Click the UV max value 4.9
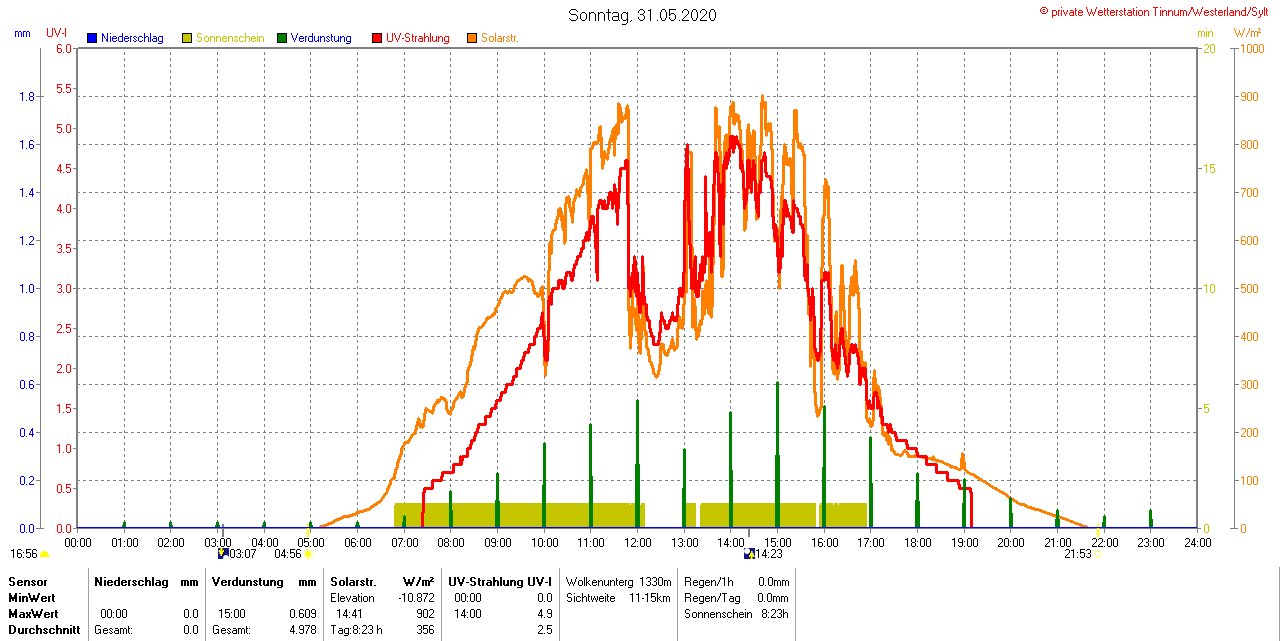The height and width of the screenshot is (641, 1280). point(546,613)
